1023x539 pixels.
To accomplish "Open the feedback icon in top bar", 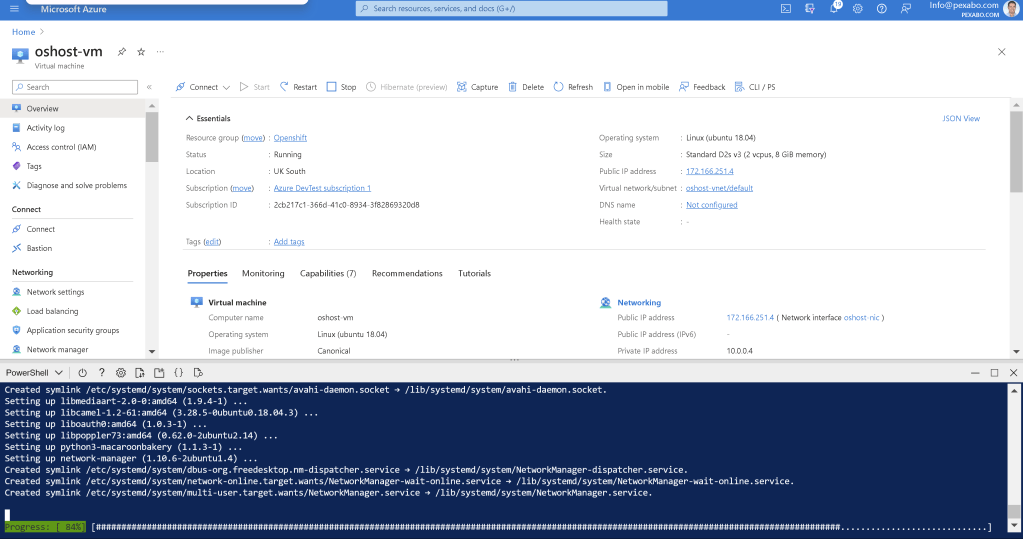I will click(906, 9).
